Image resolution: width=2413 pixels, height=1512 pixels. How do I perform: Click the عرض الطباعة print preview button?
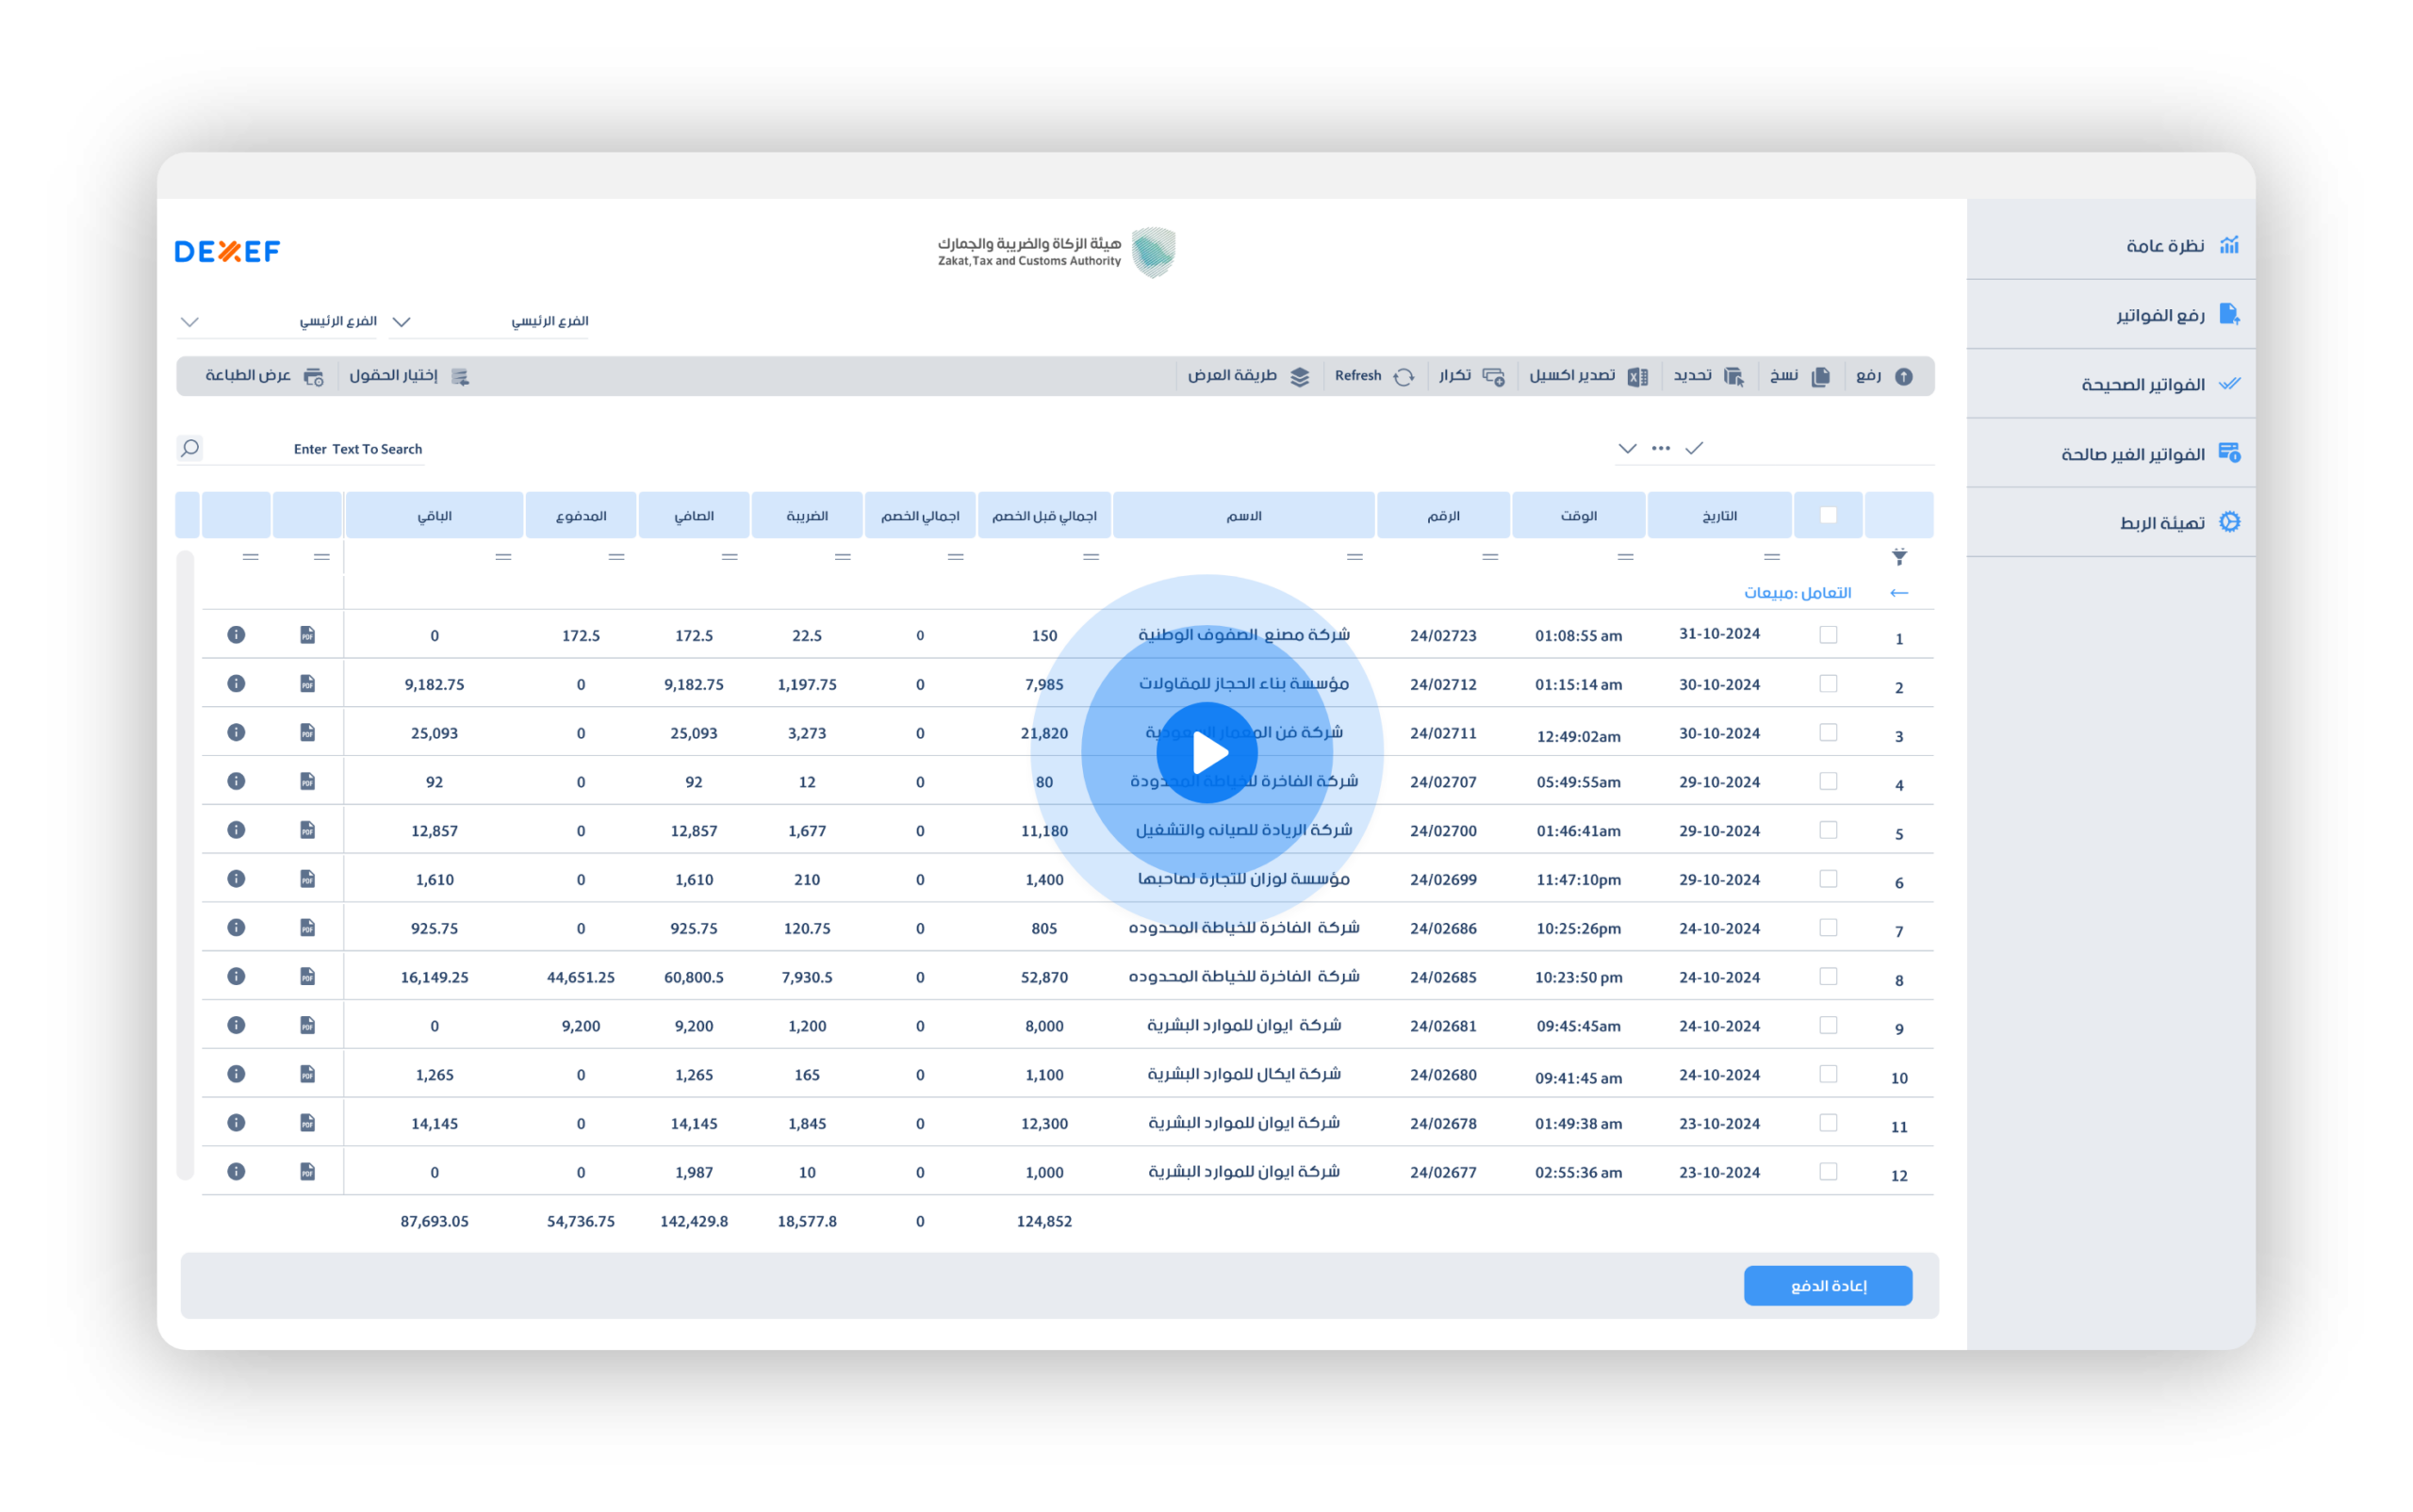[x=264, y=376]
